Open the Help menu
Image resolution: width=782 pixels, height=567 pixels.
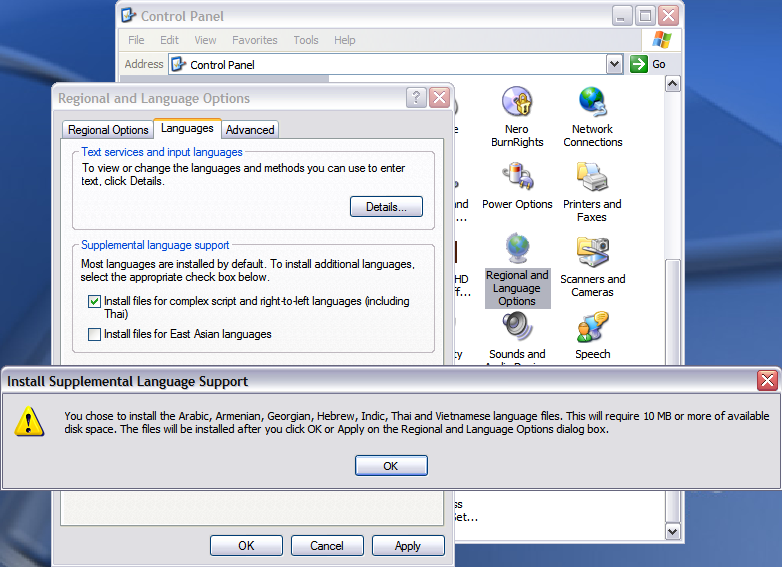coord(345,40)
